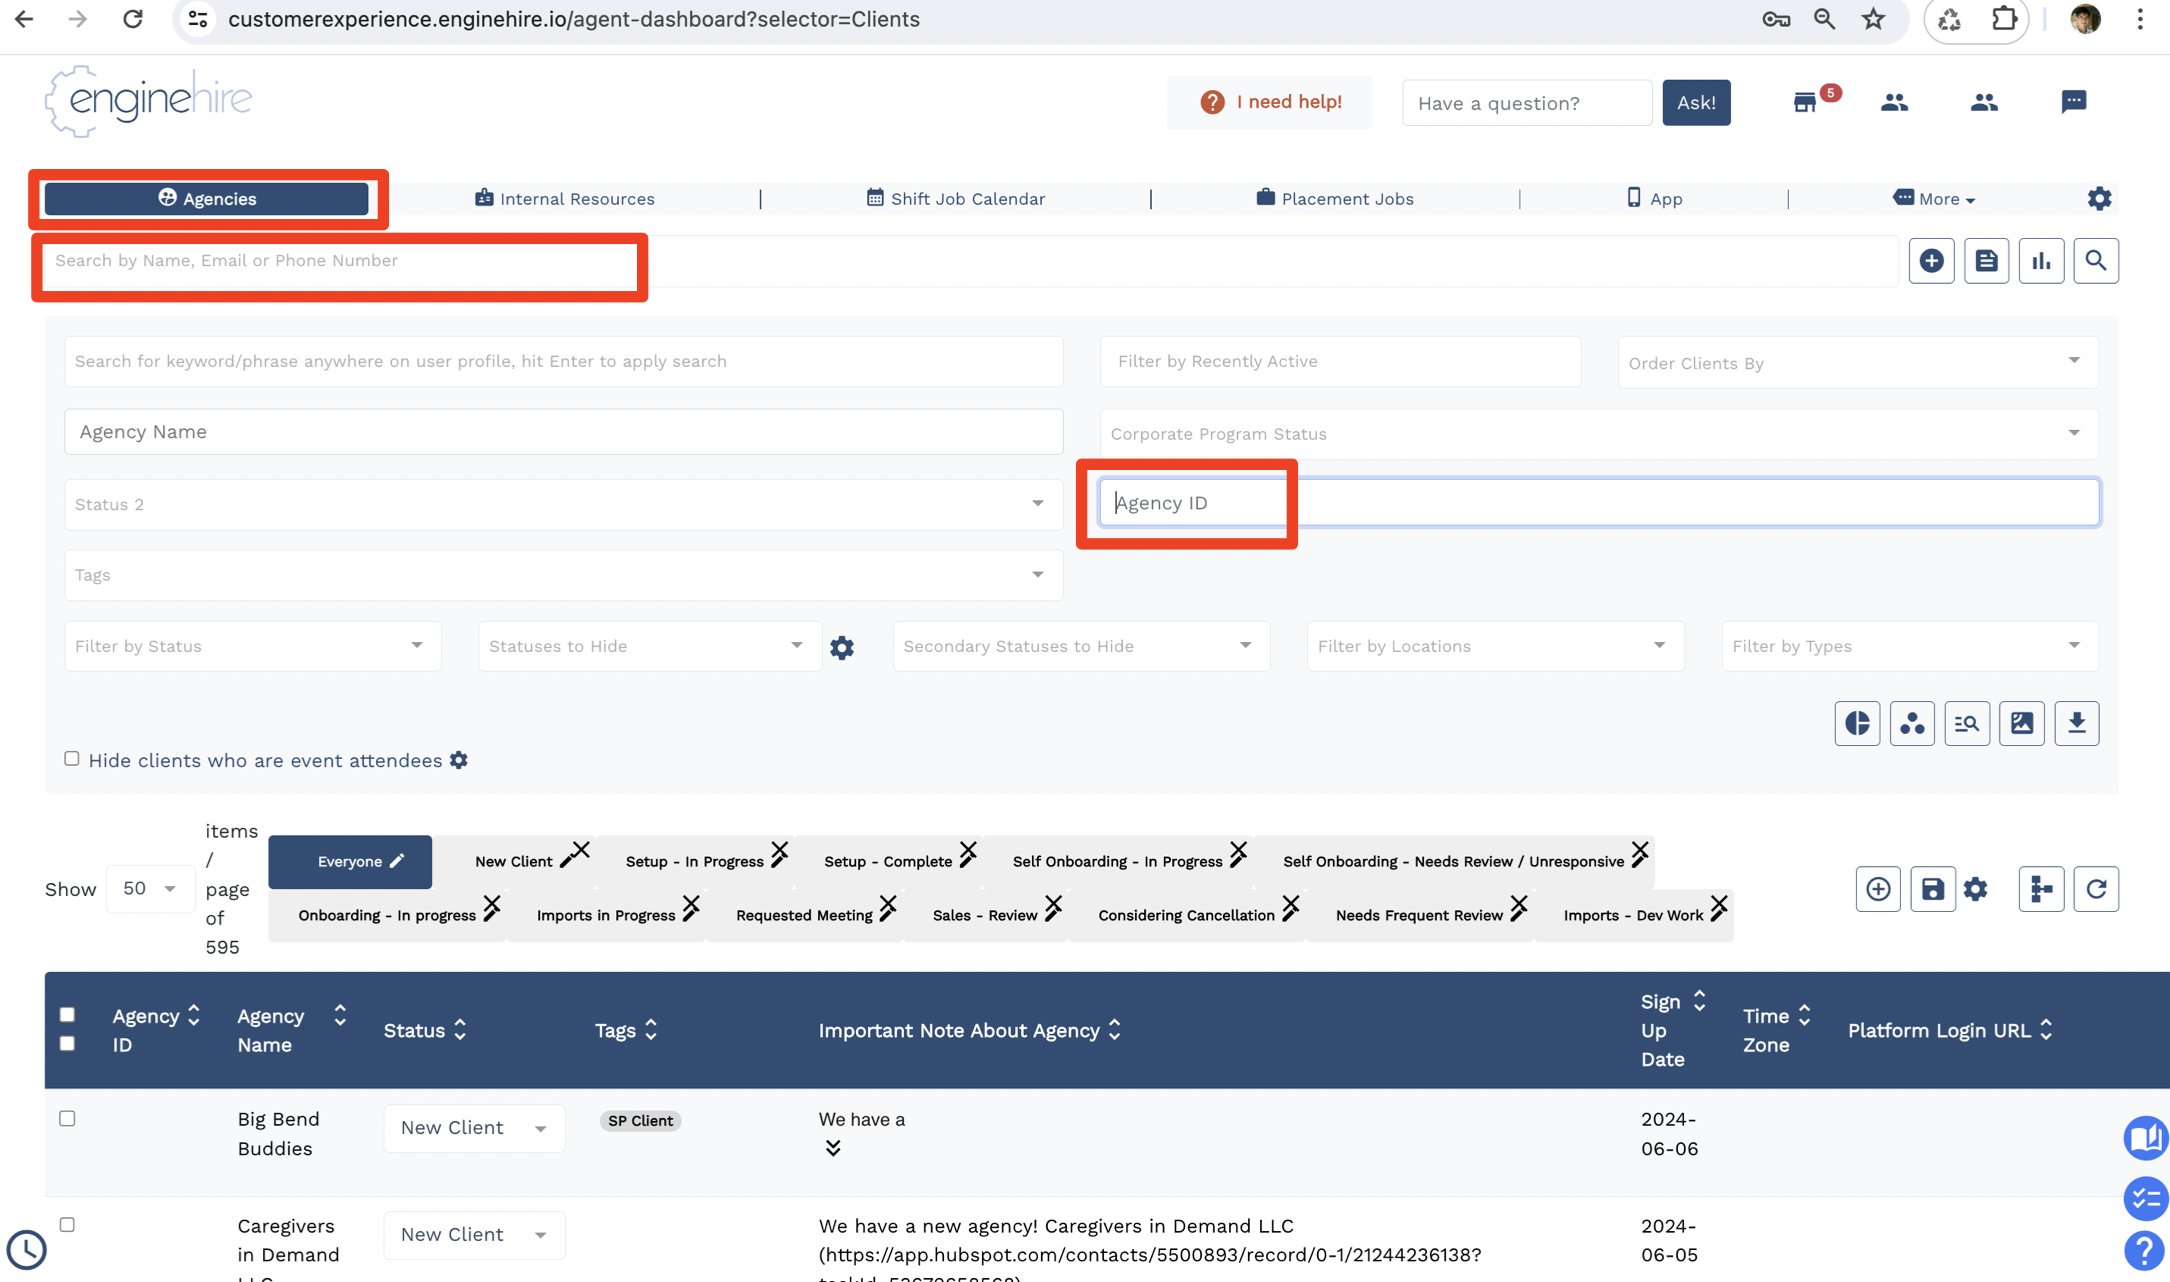This screenshot has width=2170, height=1282.
Task: Click the add client plus icon beside search bar
Action: point(1931,261)
